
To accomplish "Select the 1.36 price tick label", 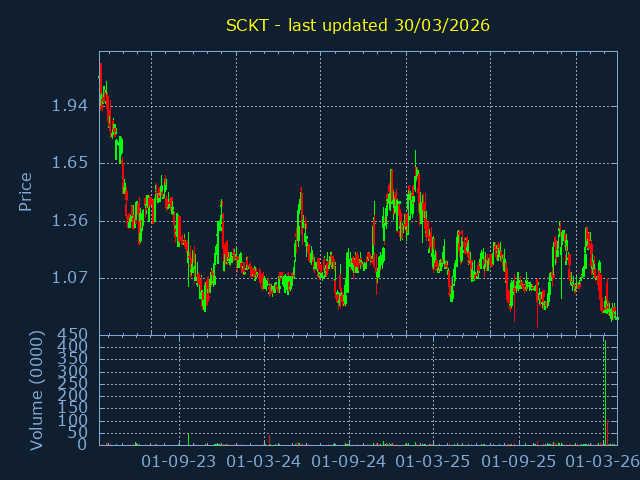I will pyautogui.click(x=70, y=221).
